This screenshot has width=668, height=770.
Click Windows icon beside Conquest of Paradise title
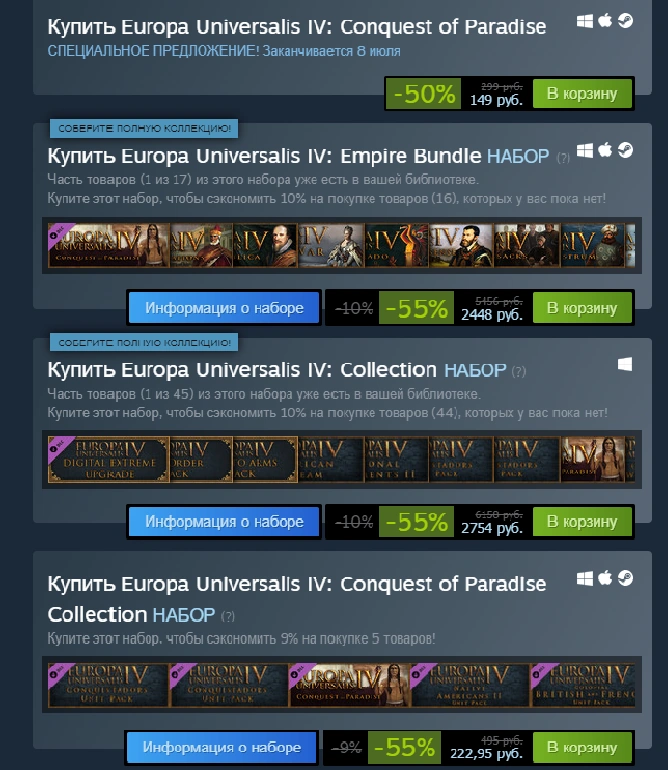point(584,21)
